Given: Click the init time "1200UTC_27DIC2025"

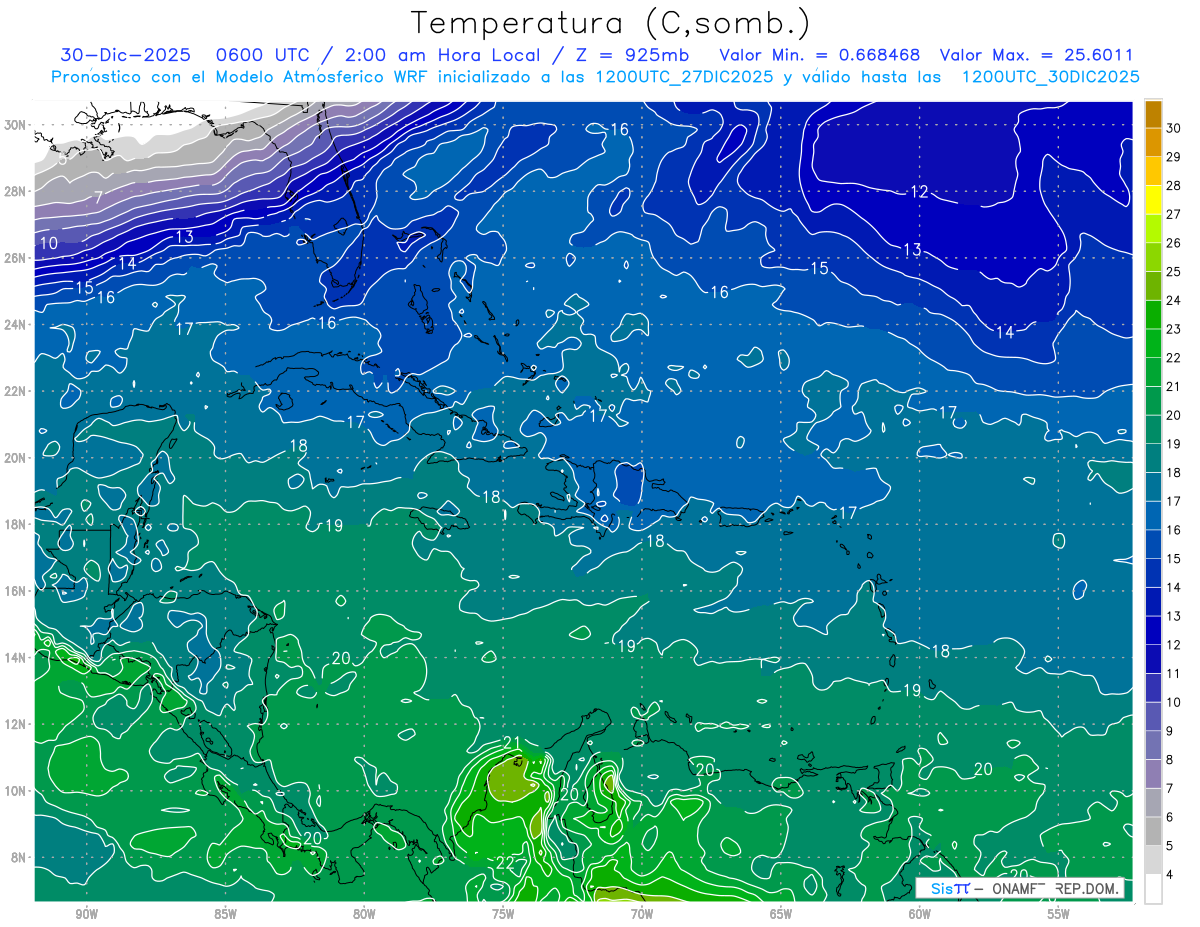Looking at the screenshot, I should coord(684,77).
